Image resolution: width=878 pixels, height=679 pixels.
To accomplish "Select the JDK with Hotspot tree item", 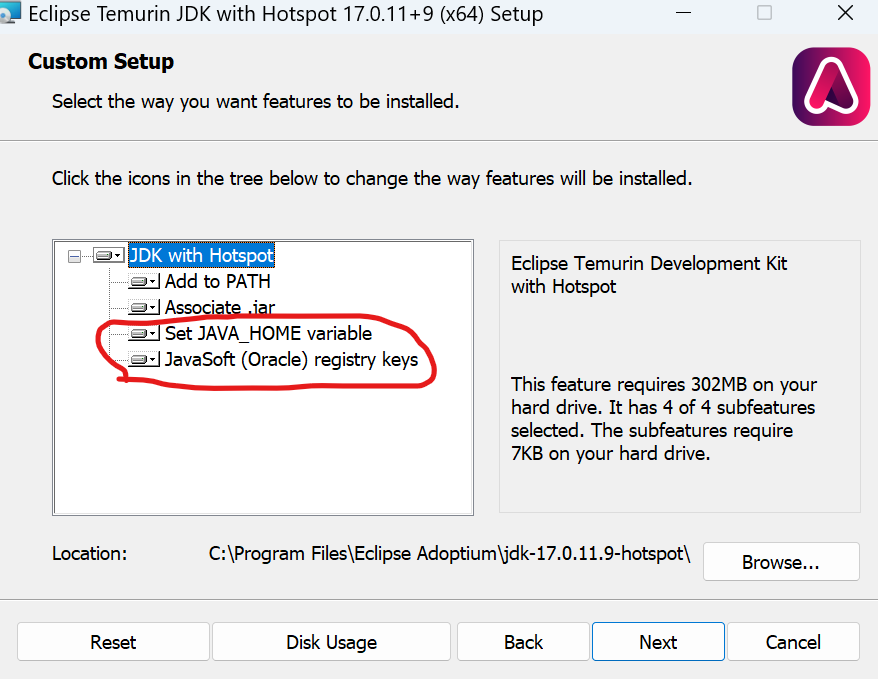I will pyautogui.click(x=202, y=255).
